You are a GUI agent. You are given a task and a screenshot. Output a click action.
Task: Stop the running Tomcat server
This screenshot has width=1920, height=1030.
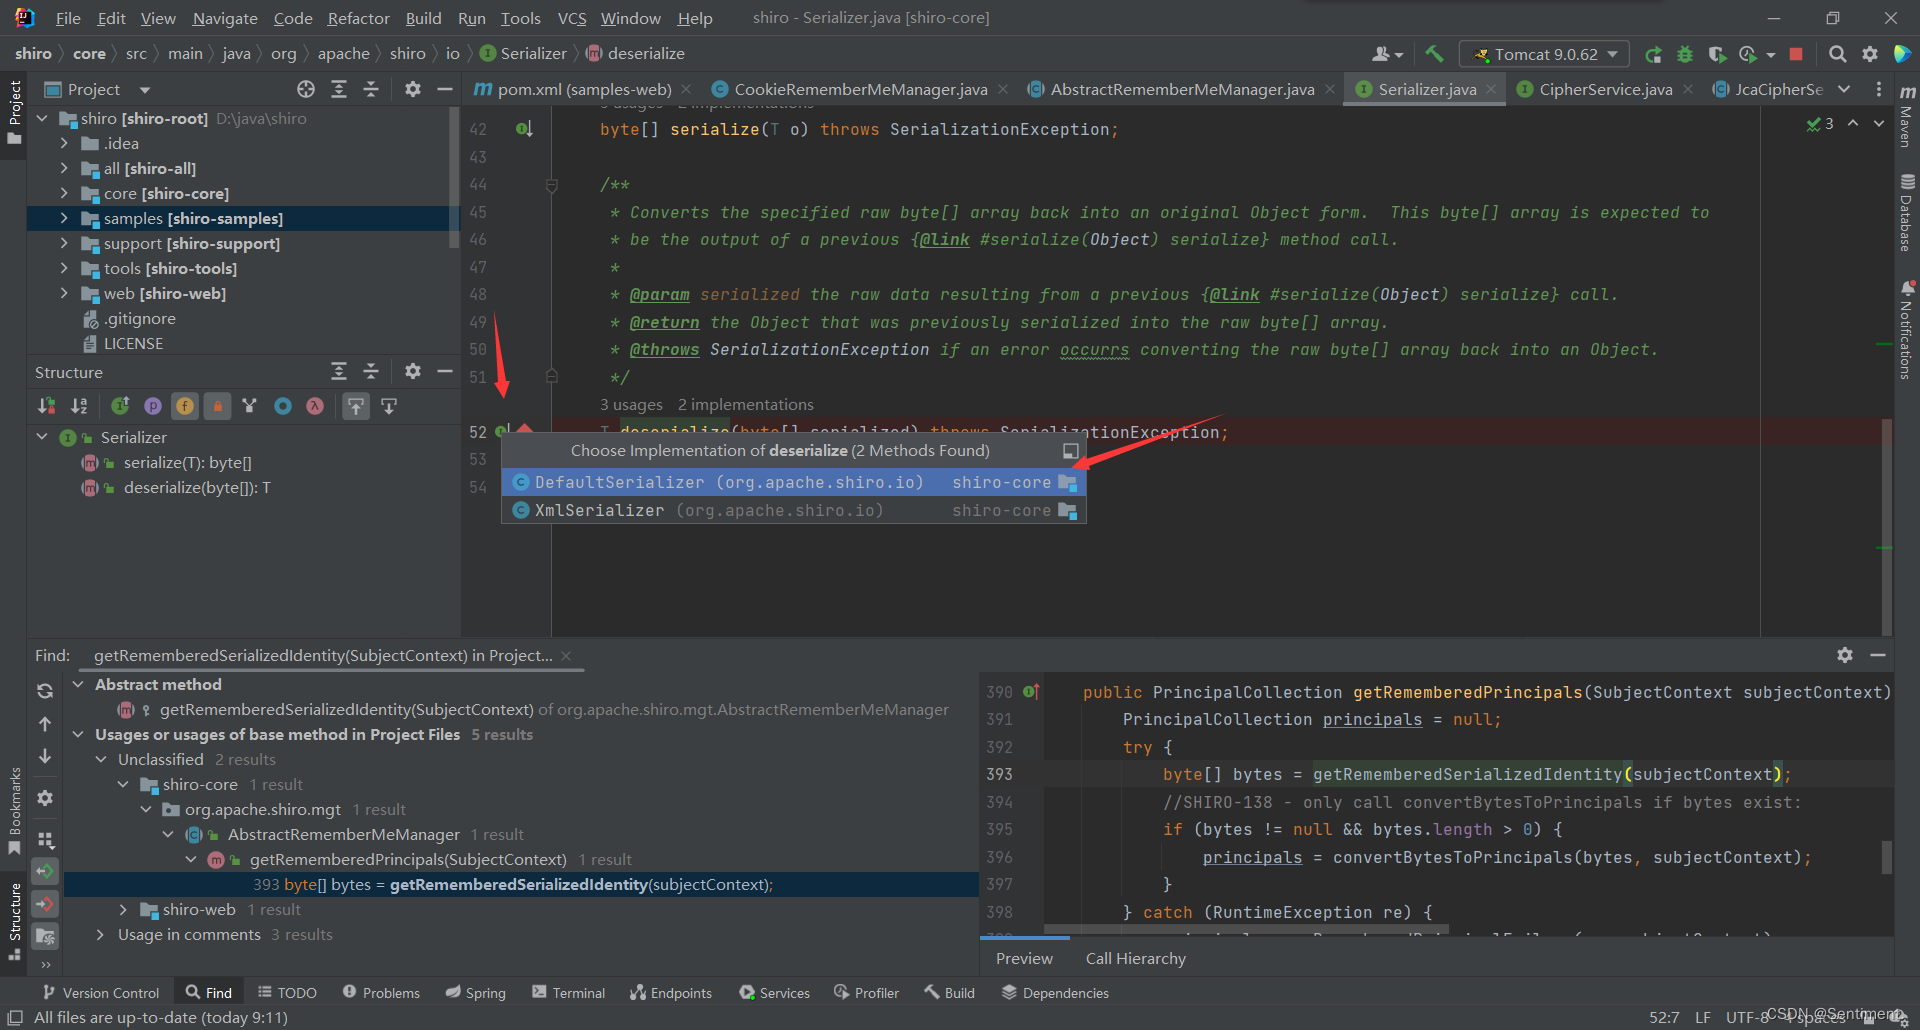tap(1796, 54)
